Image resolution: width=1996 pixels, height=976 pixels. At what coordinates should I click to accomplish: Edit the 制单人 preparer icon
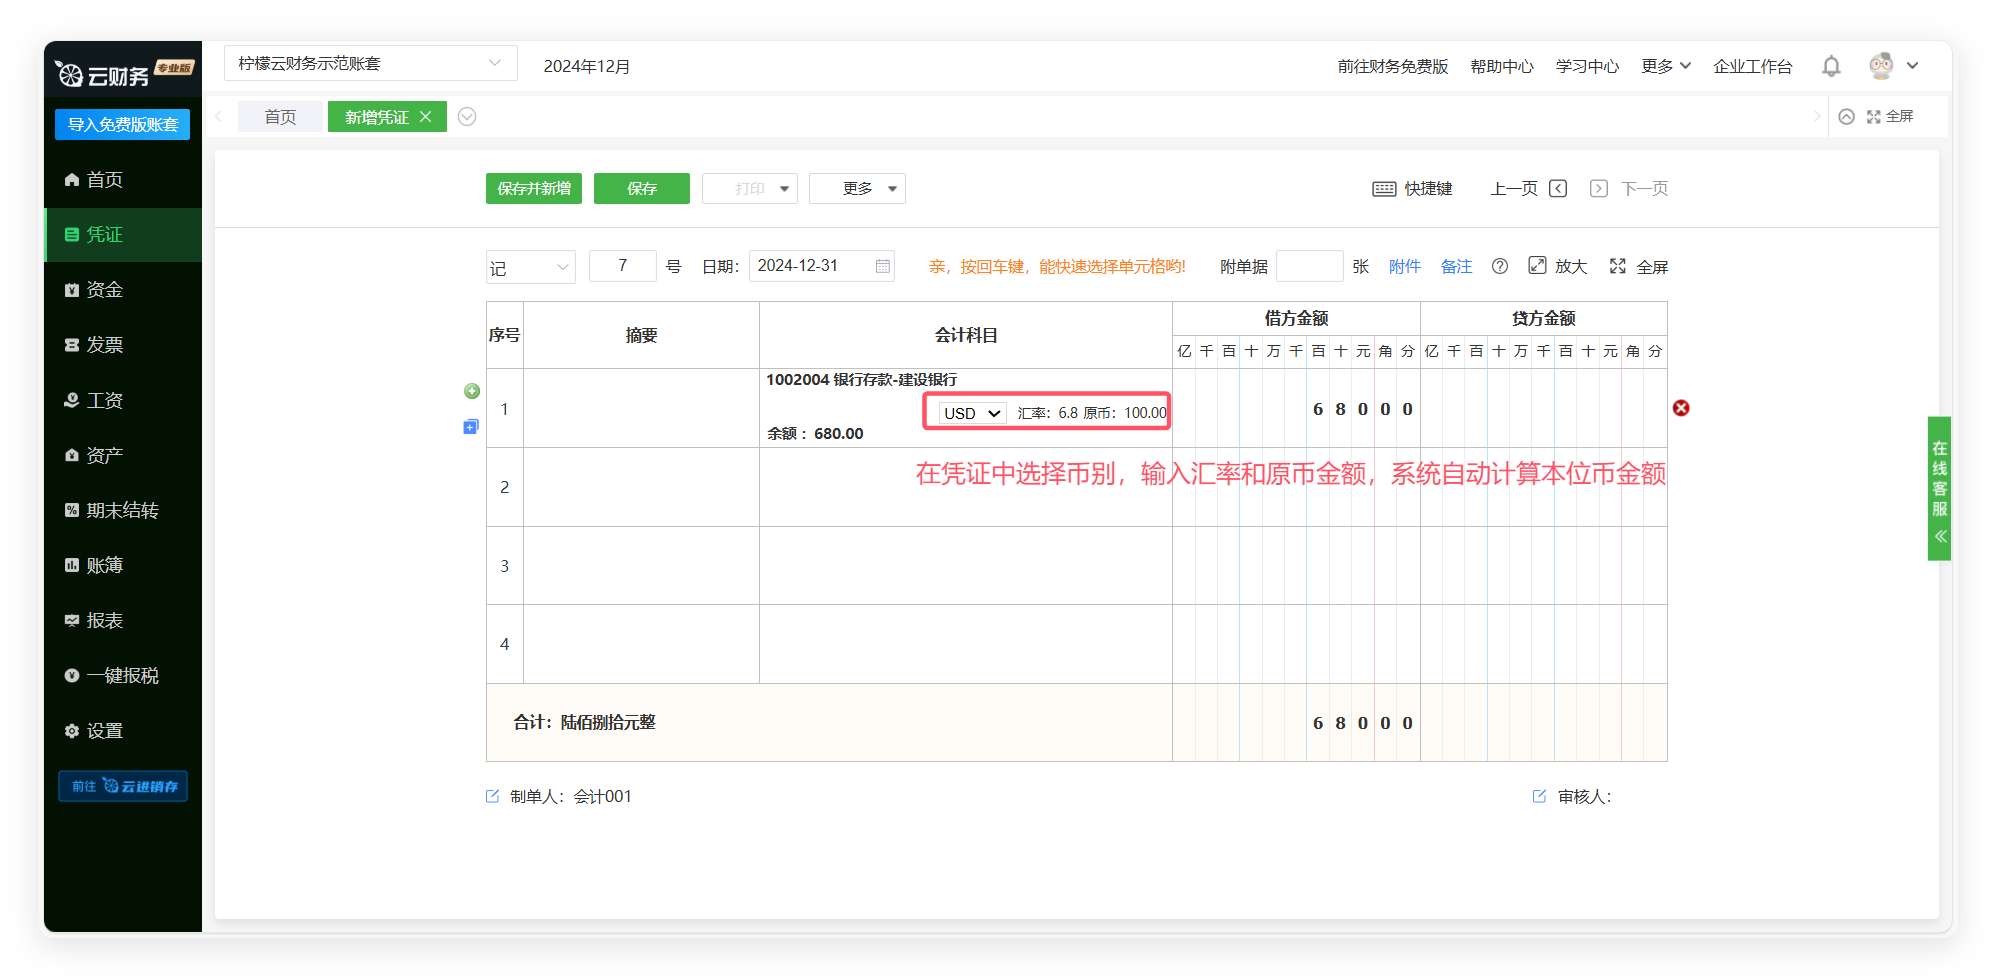coord(492,796)
